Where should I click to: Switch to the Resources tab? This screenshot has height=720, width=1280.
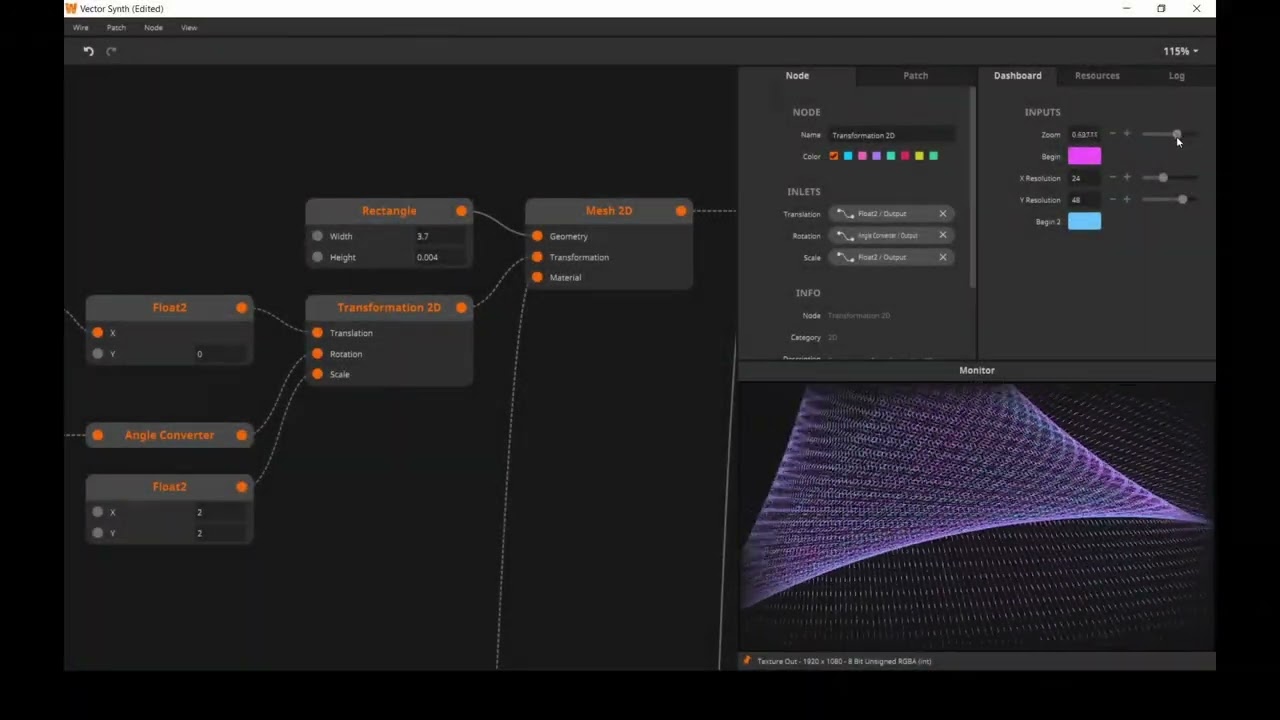(x=1096, y=76)
